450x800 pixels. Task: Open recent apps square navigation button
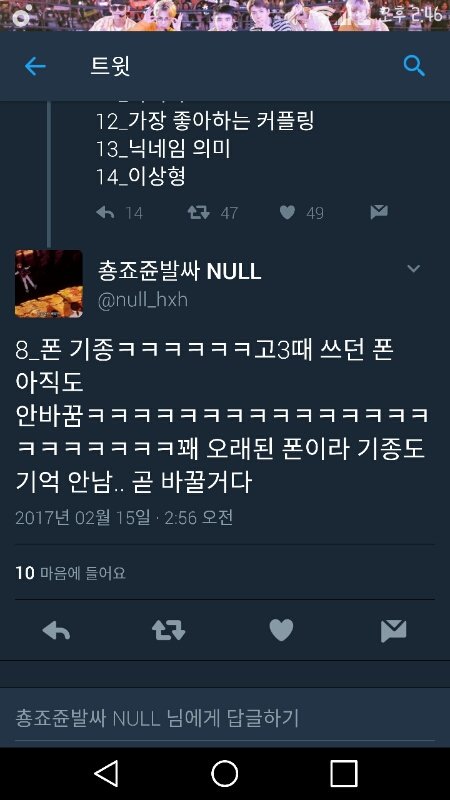pyautogui.click(x=344, y=773)
